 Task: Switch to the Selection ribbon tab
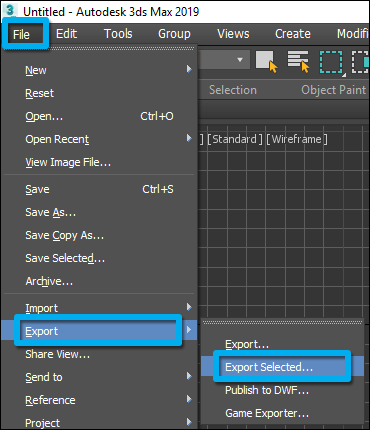tap(233, 90)
